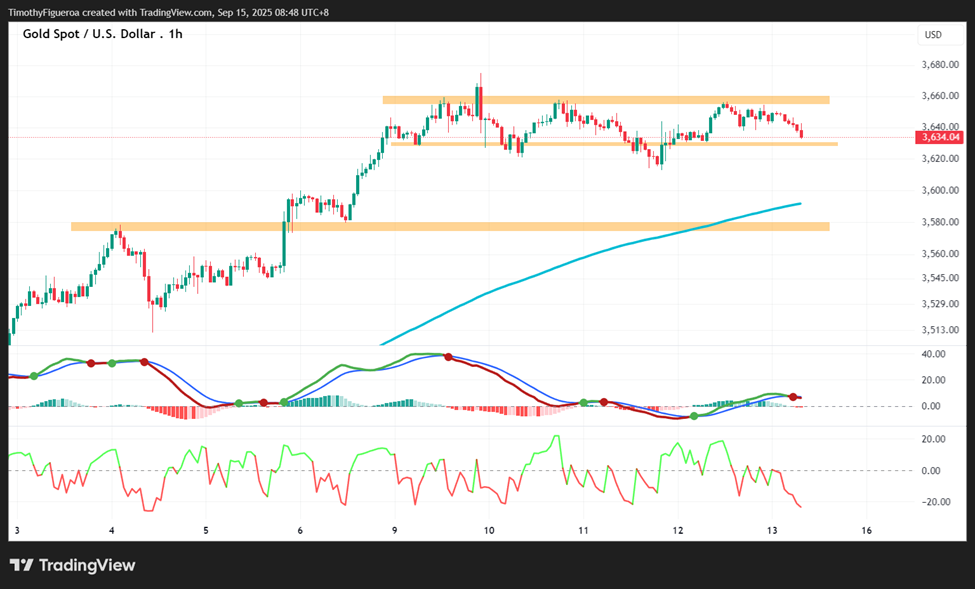Select date 11 on the time axis
Screen dimensions: 975x589
point(583,531)
